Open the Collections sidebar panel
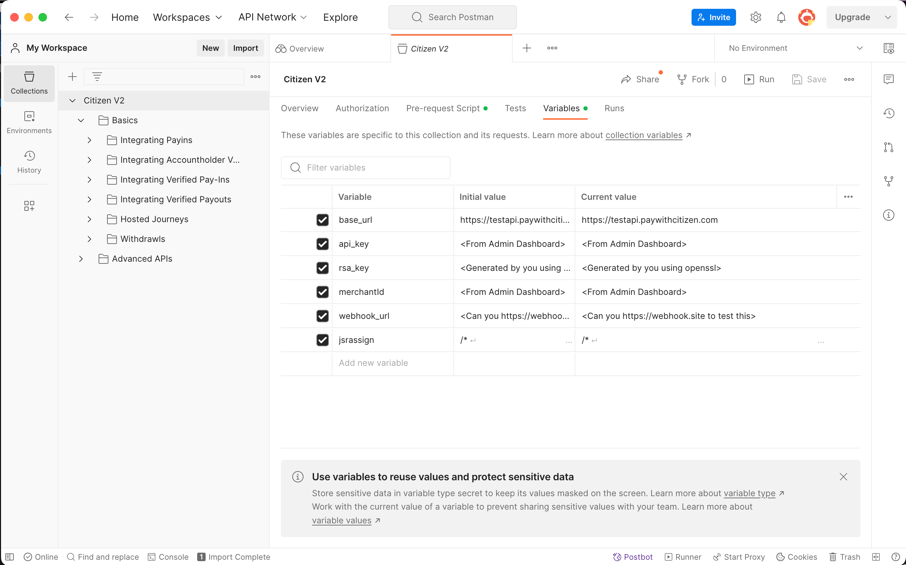The height and width of the screenshot is (565, 906). coord(29,83)
